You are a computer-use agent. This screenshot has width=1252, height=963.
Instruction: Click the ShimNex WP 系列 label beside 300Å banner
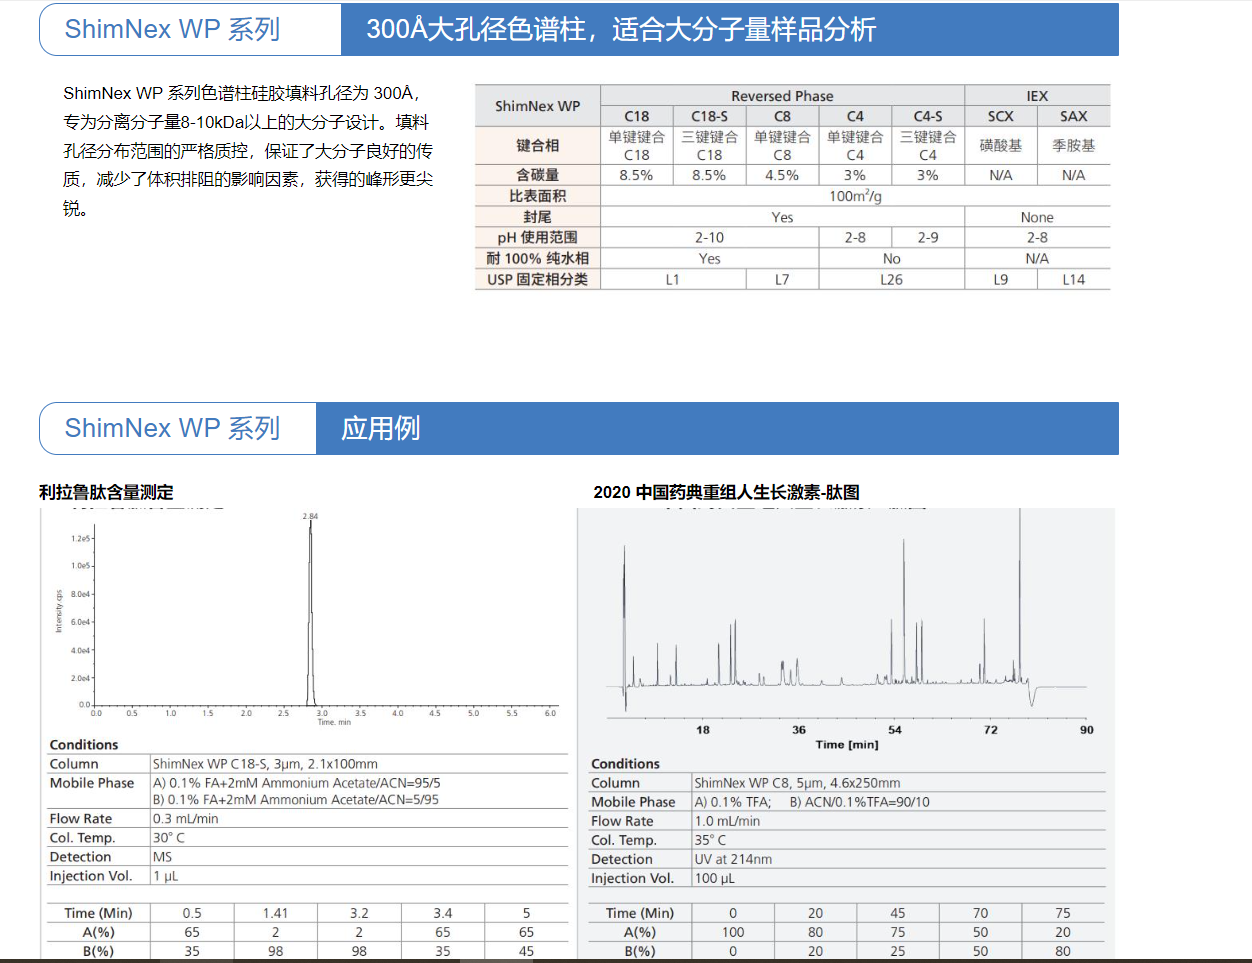point(172,29)
